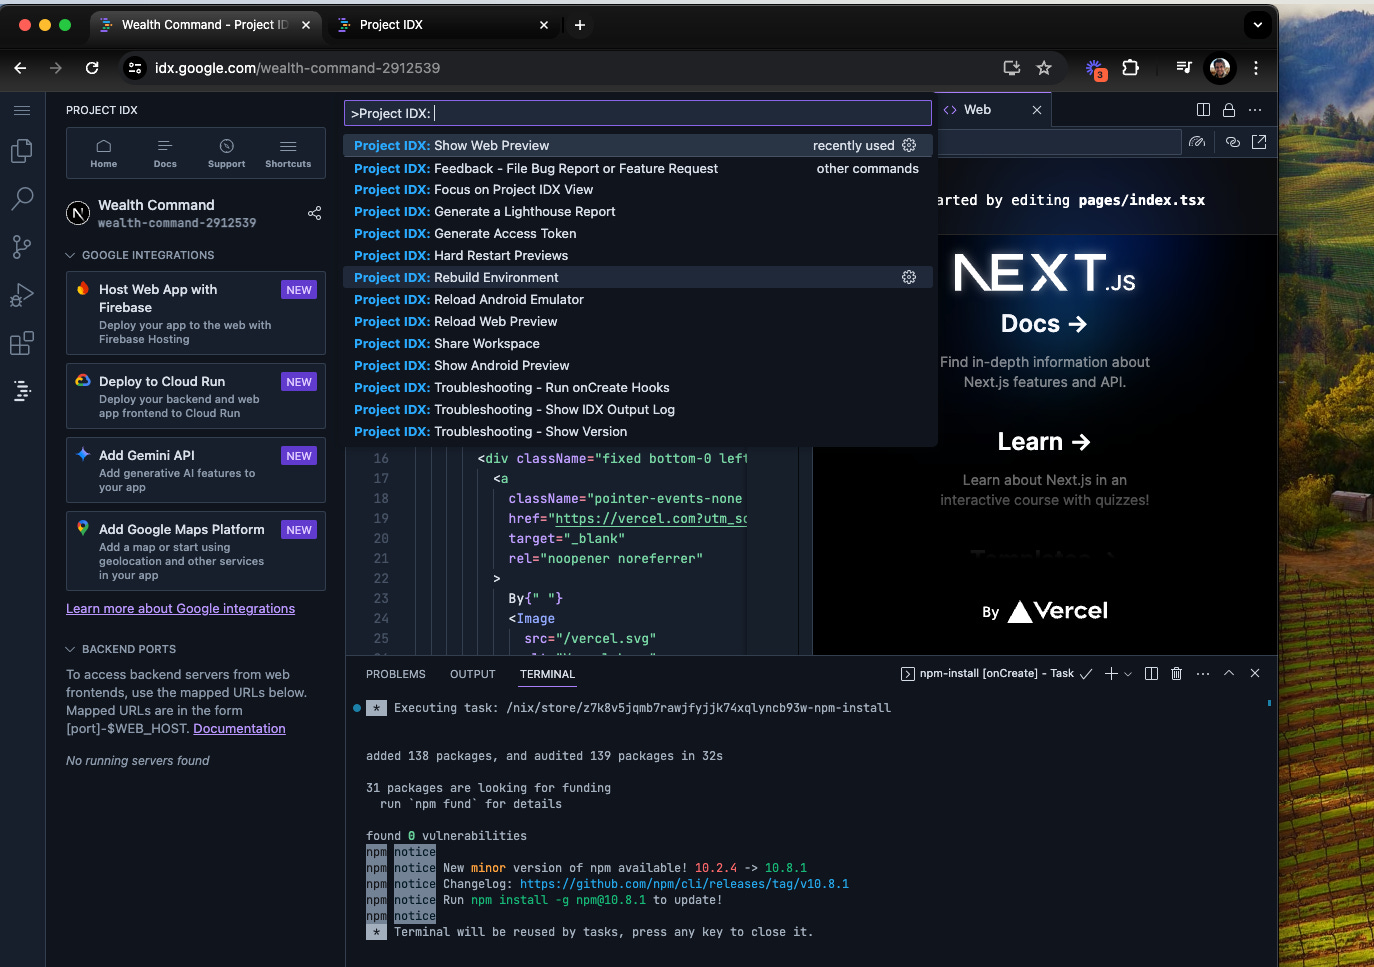Screen dimensions: 1374x967
Task: Toggle the hamburger menu in the activity bar
Action: click(22, 110)
